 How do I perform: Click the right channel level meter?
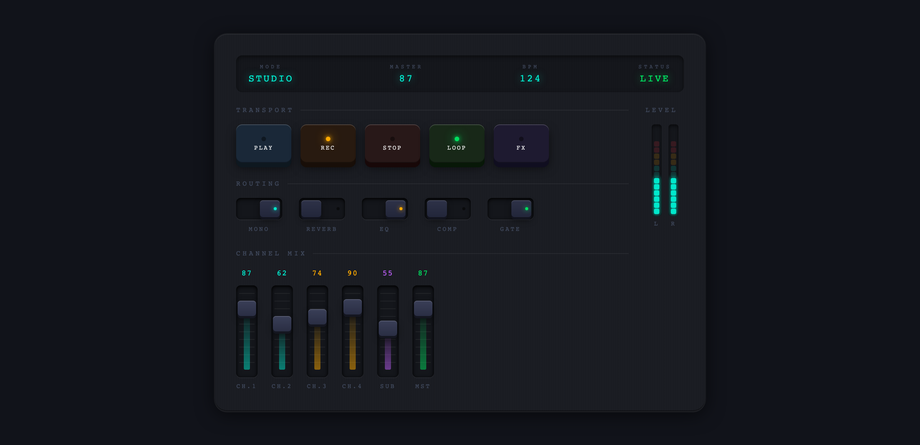(673, 170)
